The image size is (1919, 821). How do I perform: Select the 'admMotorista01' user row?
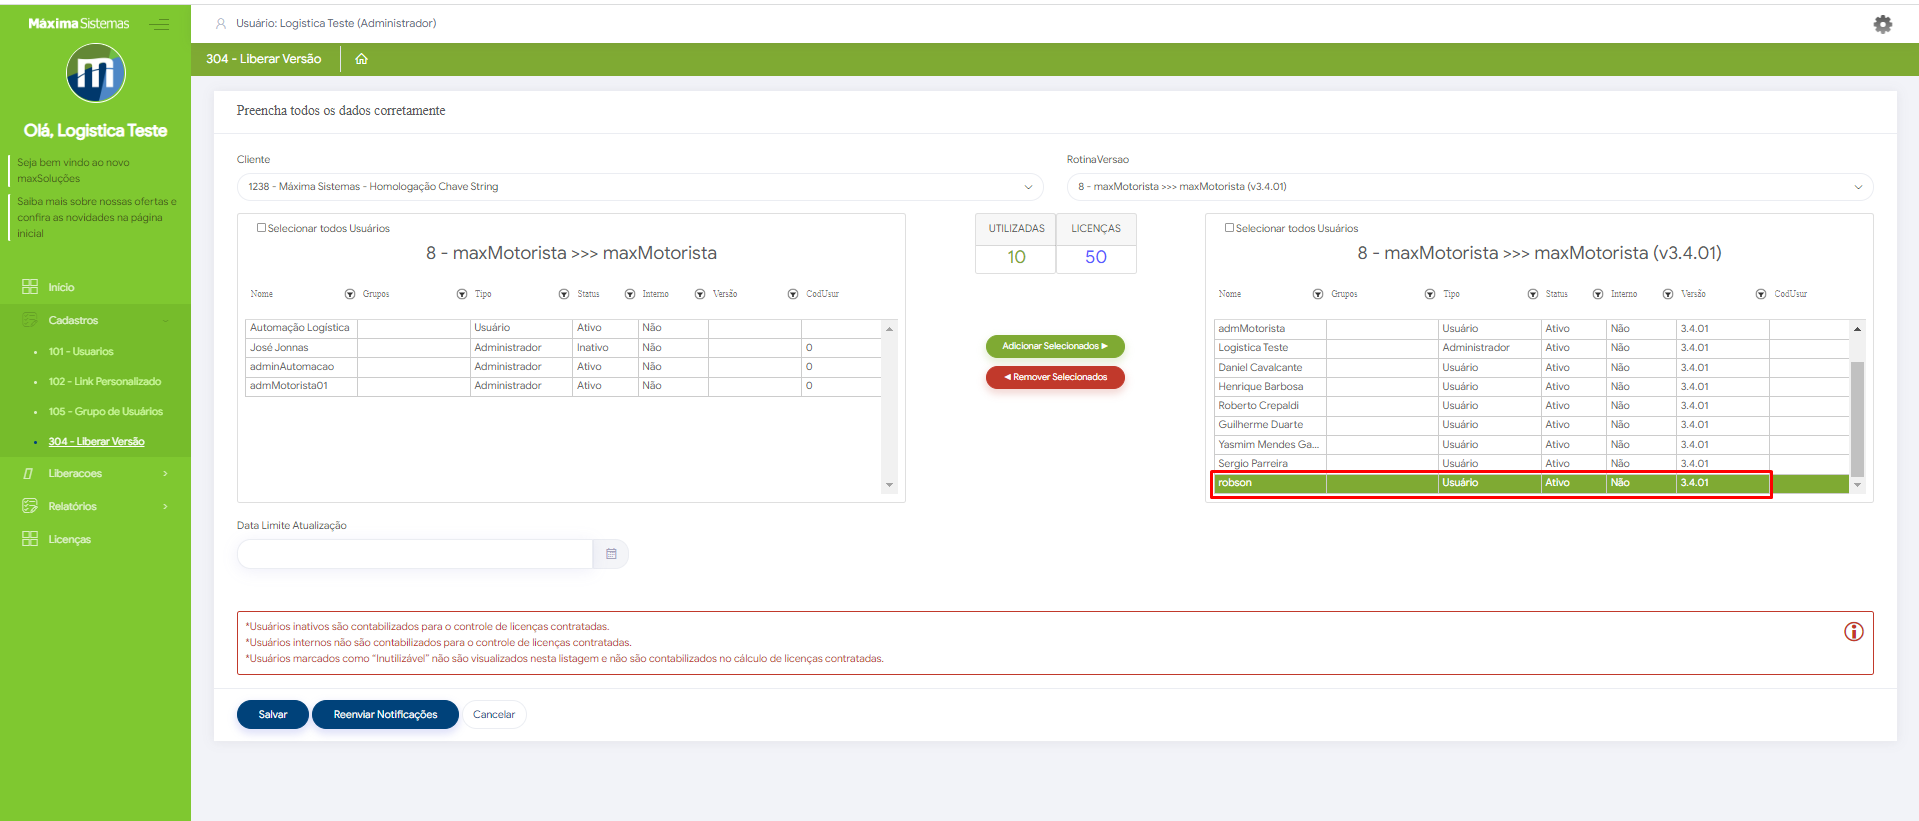pos(563,386)
